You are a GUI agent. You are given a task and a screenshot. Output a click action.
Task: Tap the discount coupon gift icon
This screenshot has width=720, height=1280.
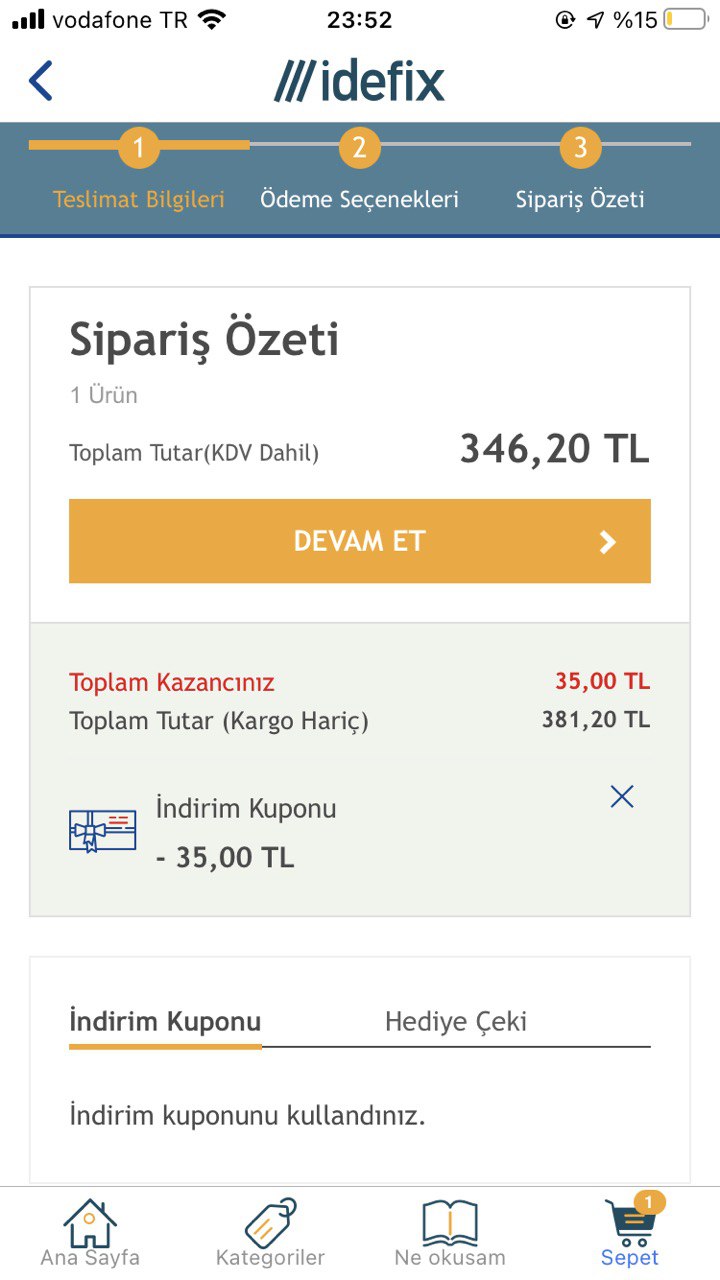click(x=102, y=831)
